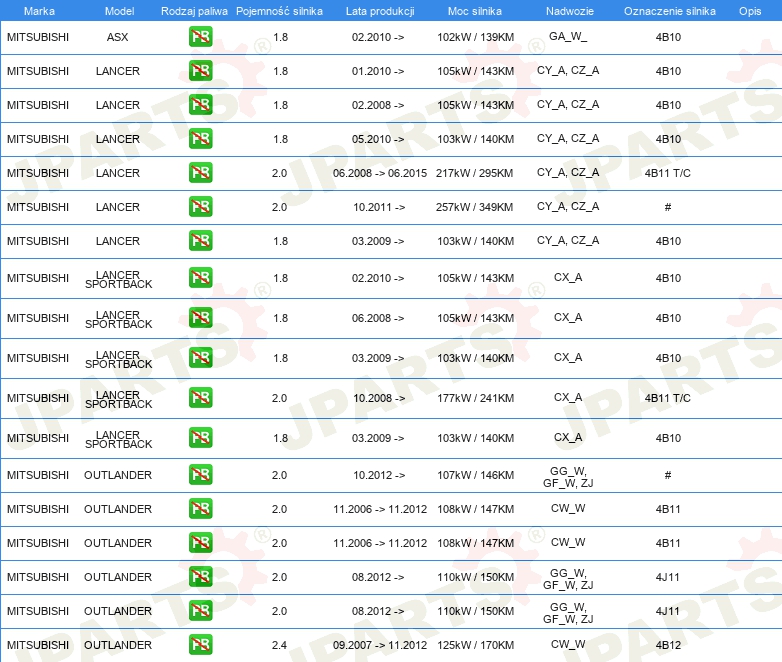
Task: Click the petrol fuel icon in the ASX row
Action: [x=200, y=38]
